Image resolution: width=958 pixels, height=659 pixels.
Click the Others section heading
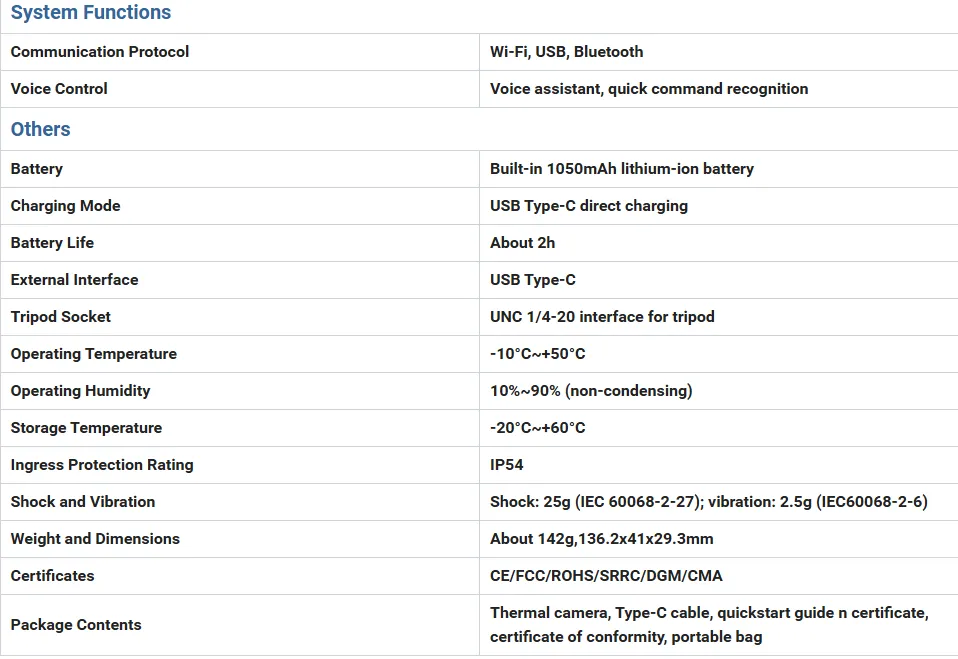pos(40,129)
